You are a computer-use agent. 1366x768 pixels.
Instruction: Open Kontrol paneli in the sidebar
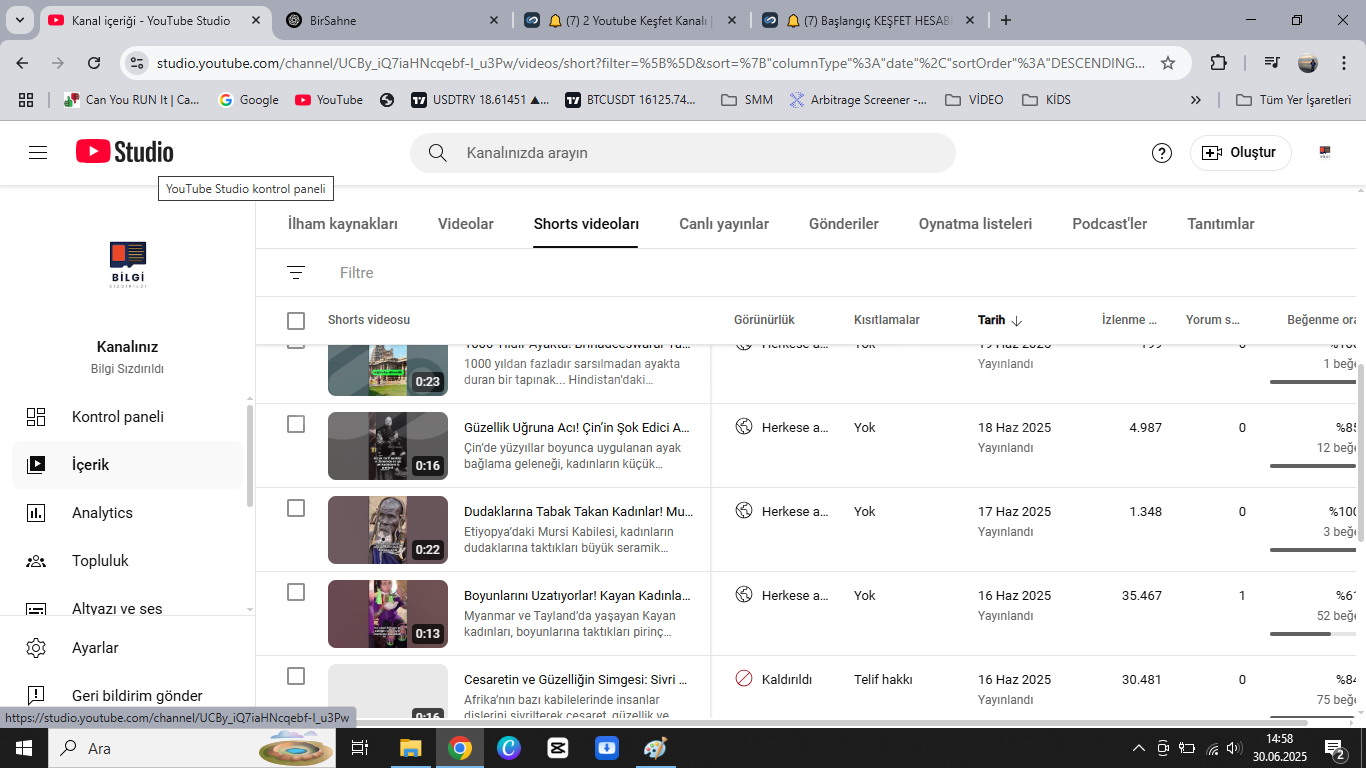[128, 417]
